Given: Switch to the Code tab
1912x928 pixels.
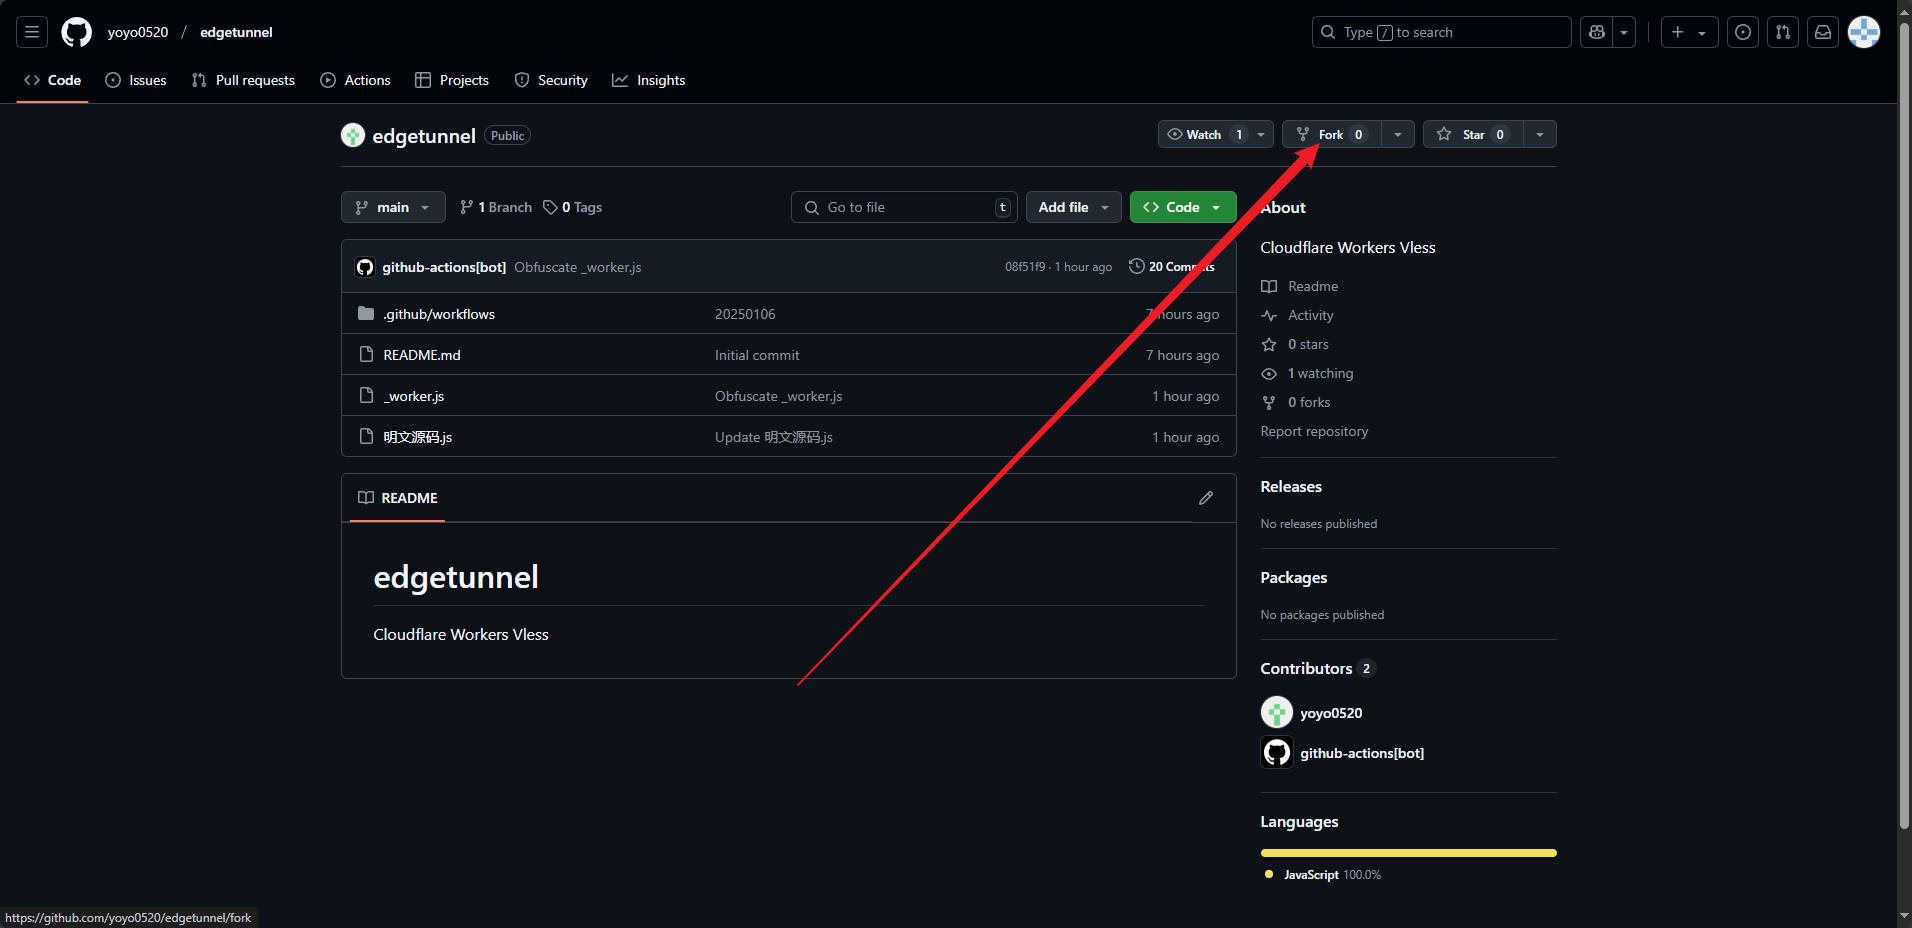Looking at the screenshot, I should 53,80.
